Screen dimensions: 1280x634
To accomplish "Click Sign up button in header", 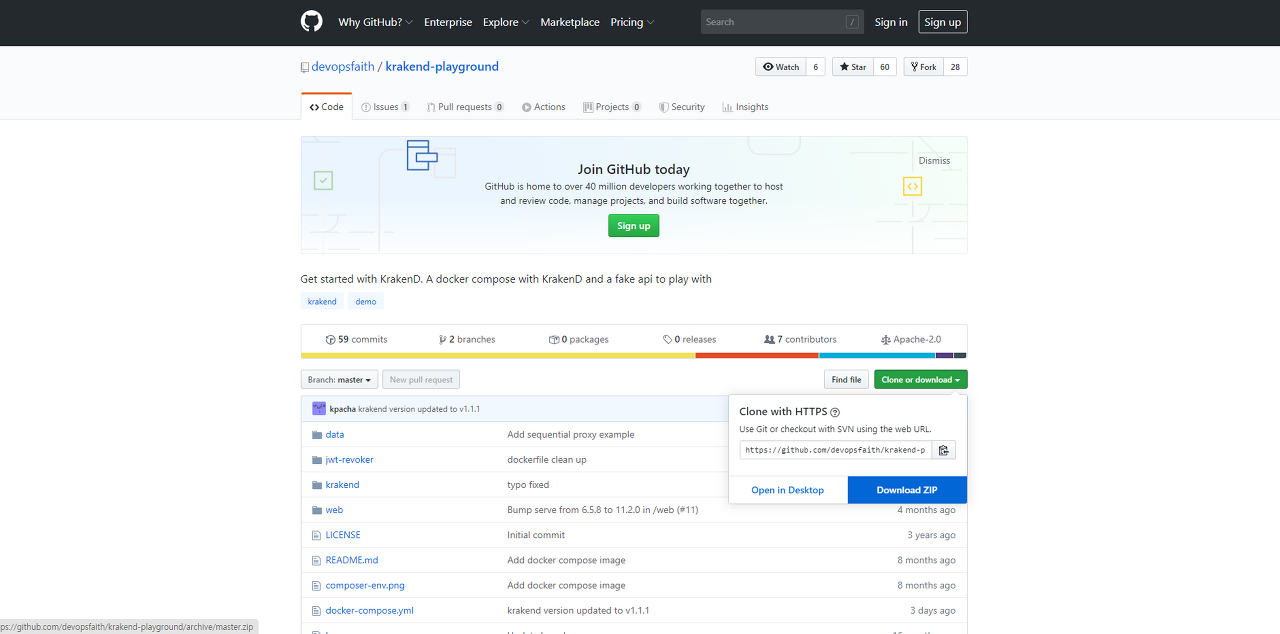I will click(943, 22).
